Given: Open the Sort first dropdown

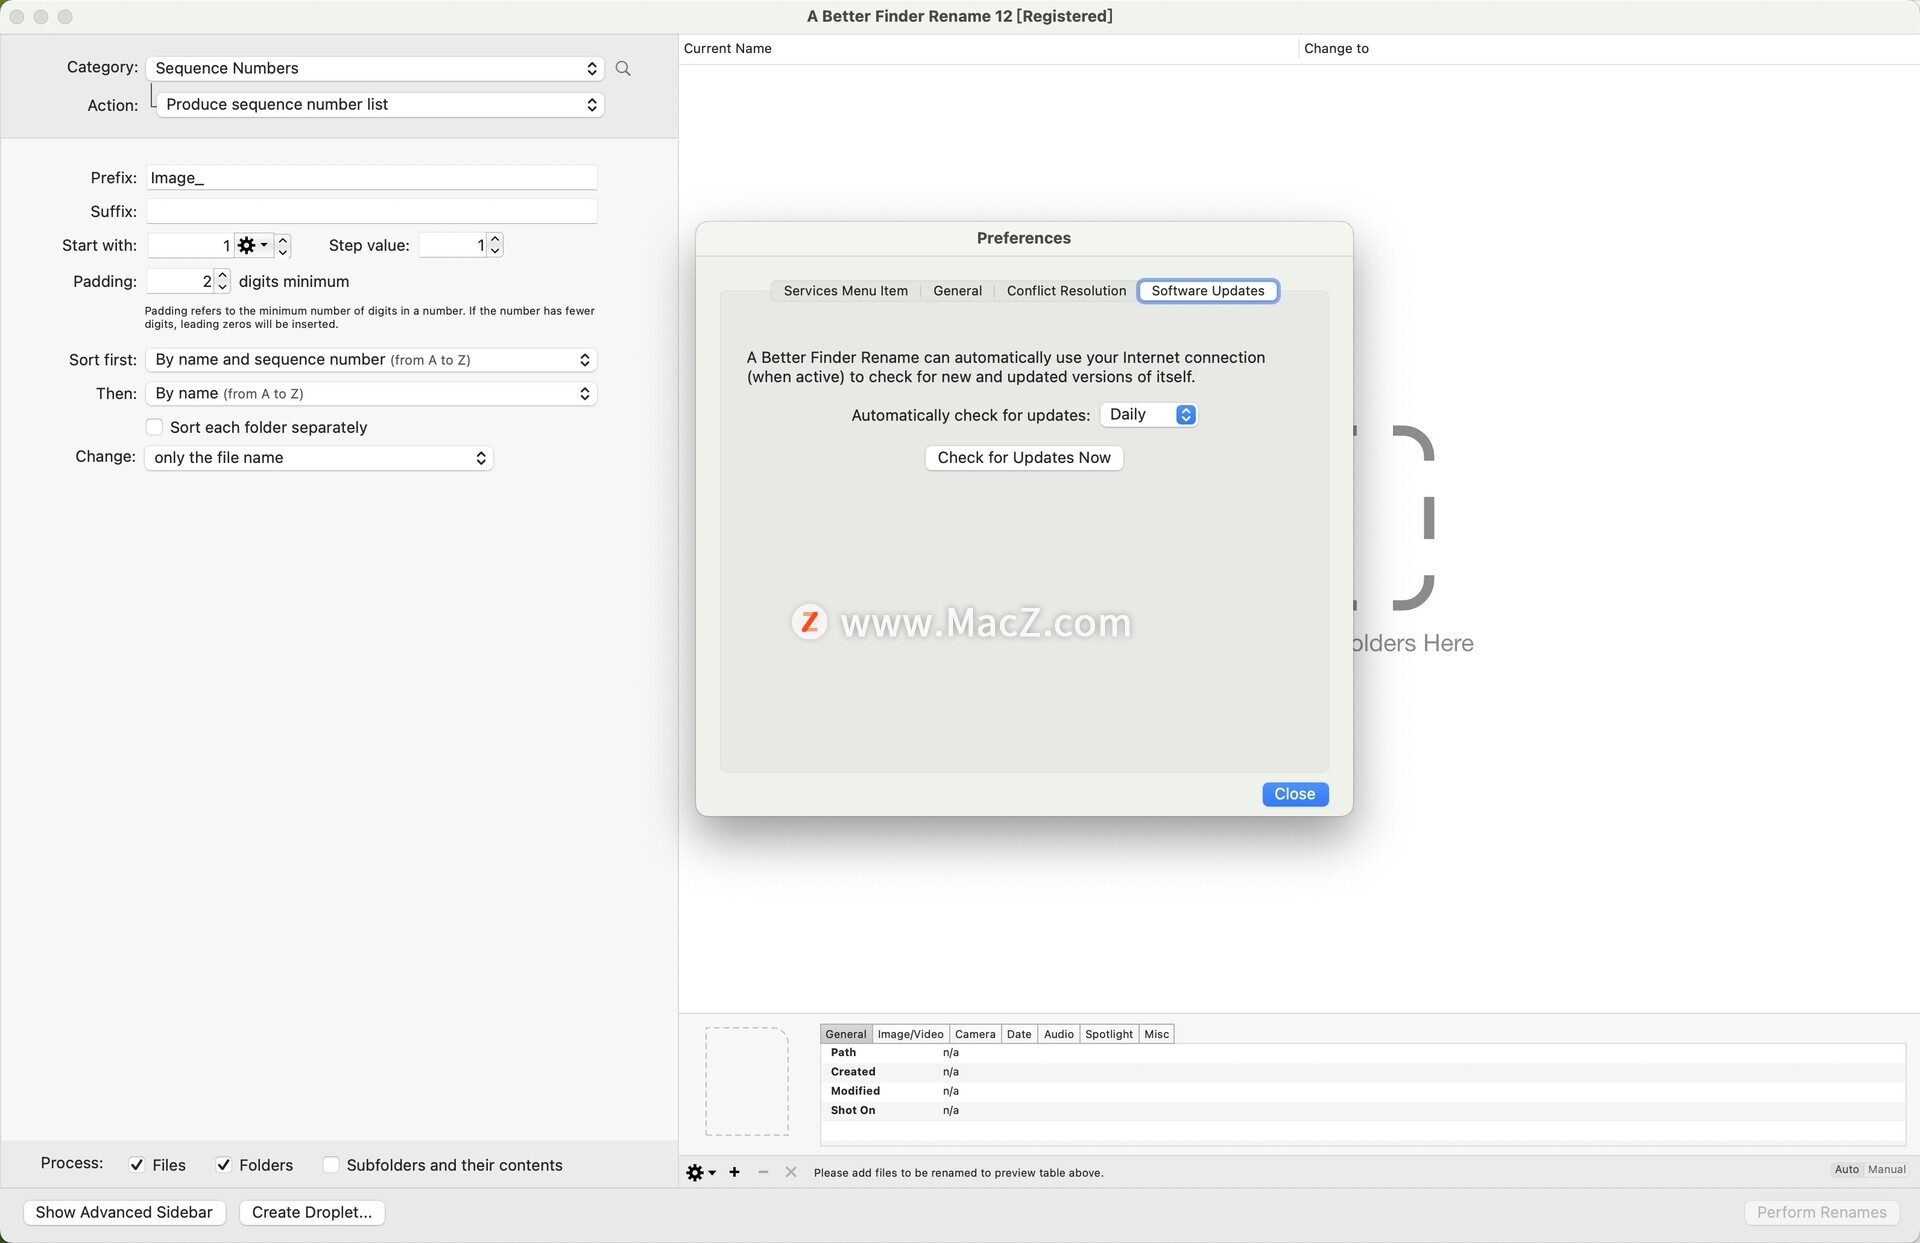Looking at the screenshot, I should click(x=371, y=359).
